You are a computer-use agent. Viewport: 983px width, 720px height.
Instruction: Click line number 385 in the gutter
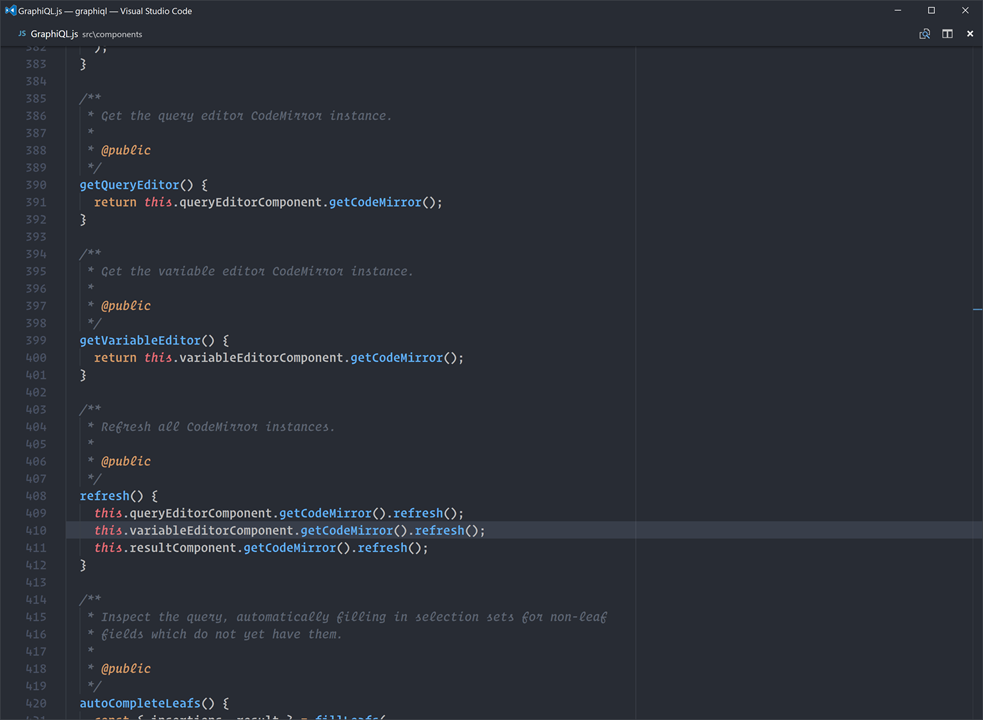click(36, 98)
